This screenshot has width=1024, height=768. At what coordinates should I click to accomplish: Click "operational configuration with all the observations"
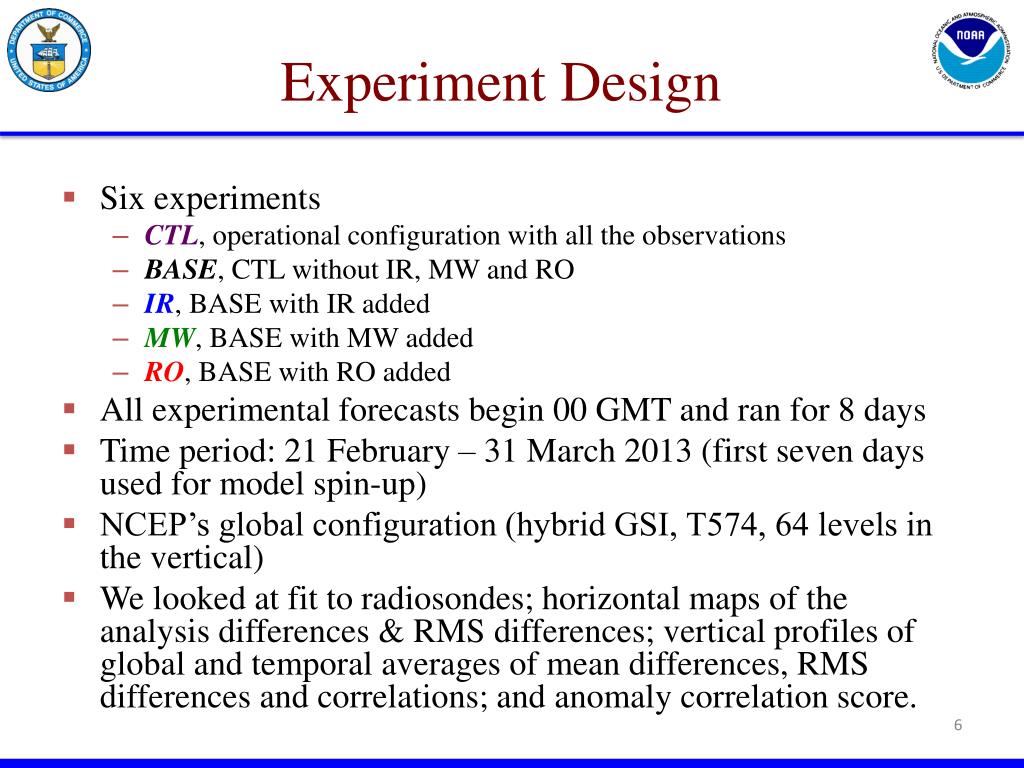pos(499,236)
